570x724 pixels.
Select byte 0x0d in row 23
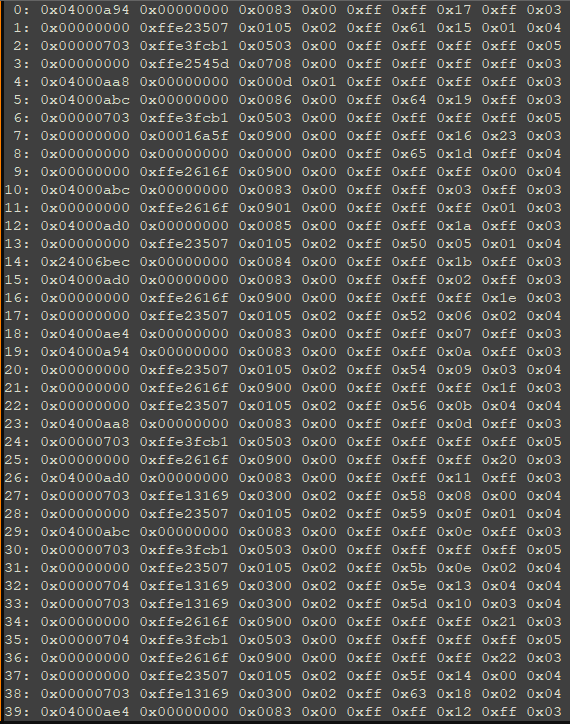pos(454,424)
